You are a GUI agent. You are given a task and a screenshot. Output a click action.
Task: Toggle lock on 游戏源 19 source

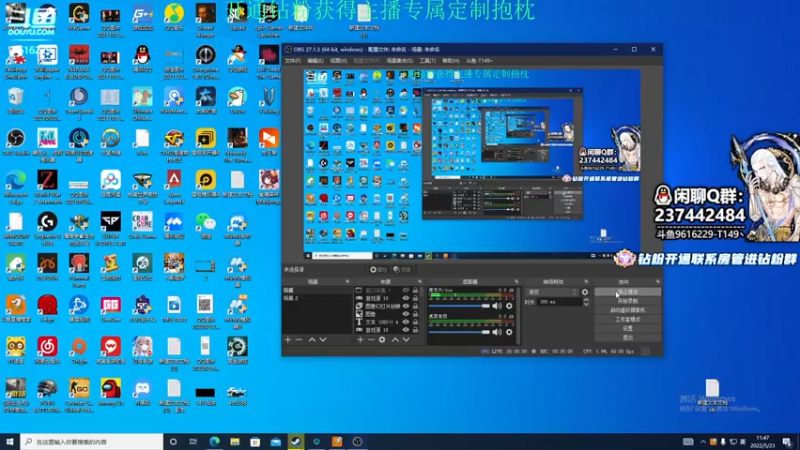click(x=415, y=298)
